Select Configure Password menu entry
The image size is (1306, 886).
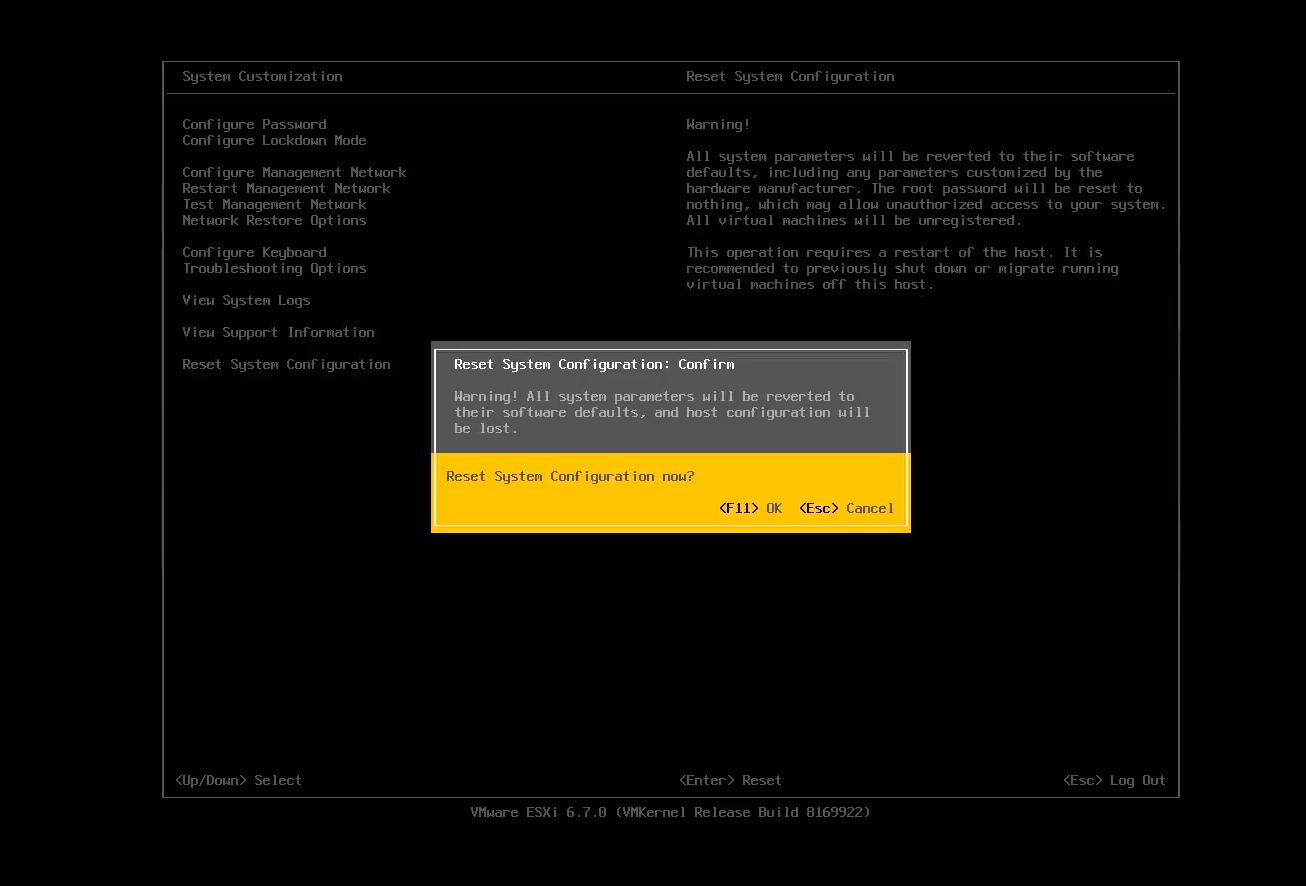(x=254, y=124)
